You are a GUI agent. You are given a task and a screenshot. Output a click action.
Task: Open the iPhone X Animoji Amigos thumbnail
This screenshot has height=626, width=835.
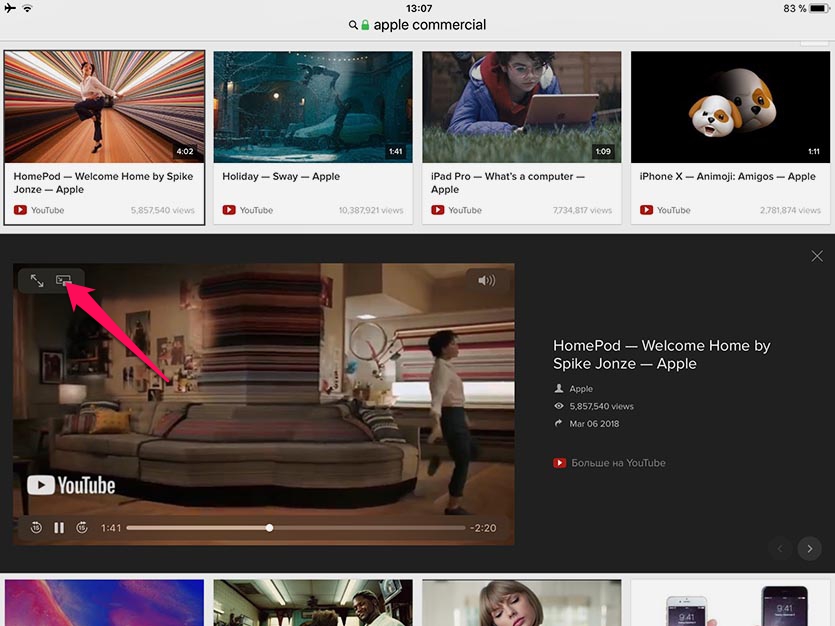pyautogui.click(x=729, y=107)
